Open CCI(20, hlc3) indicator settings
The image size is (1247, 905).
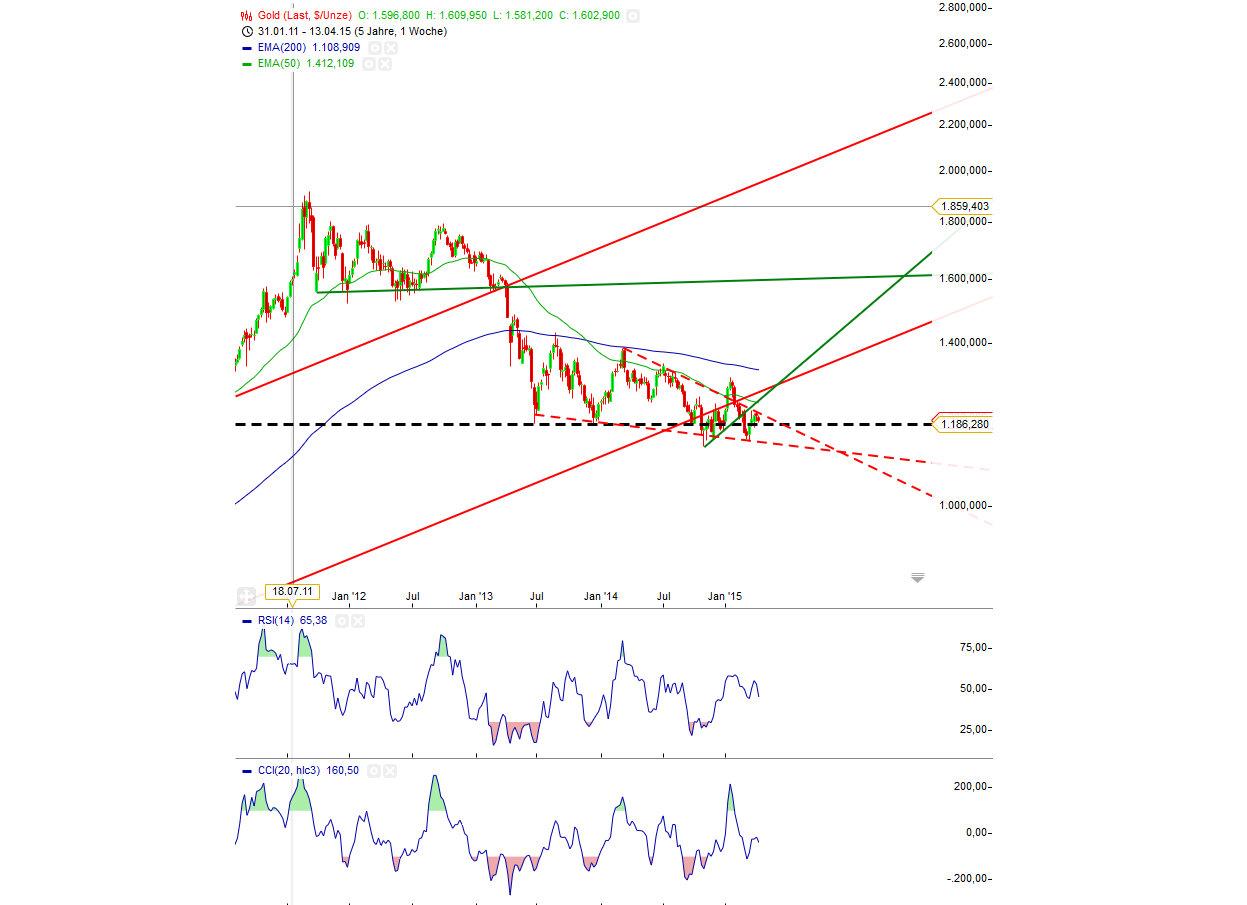coord(373,771)
